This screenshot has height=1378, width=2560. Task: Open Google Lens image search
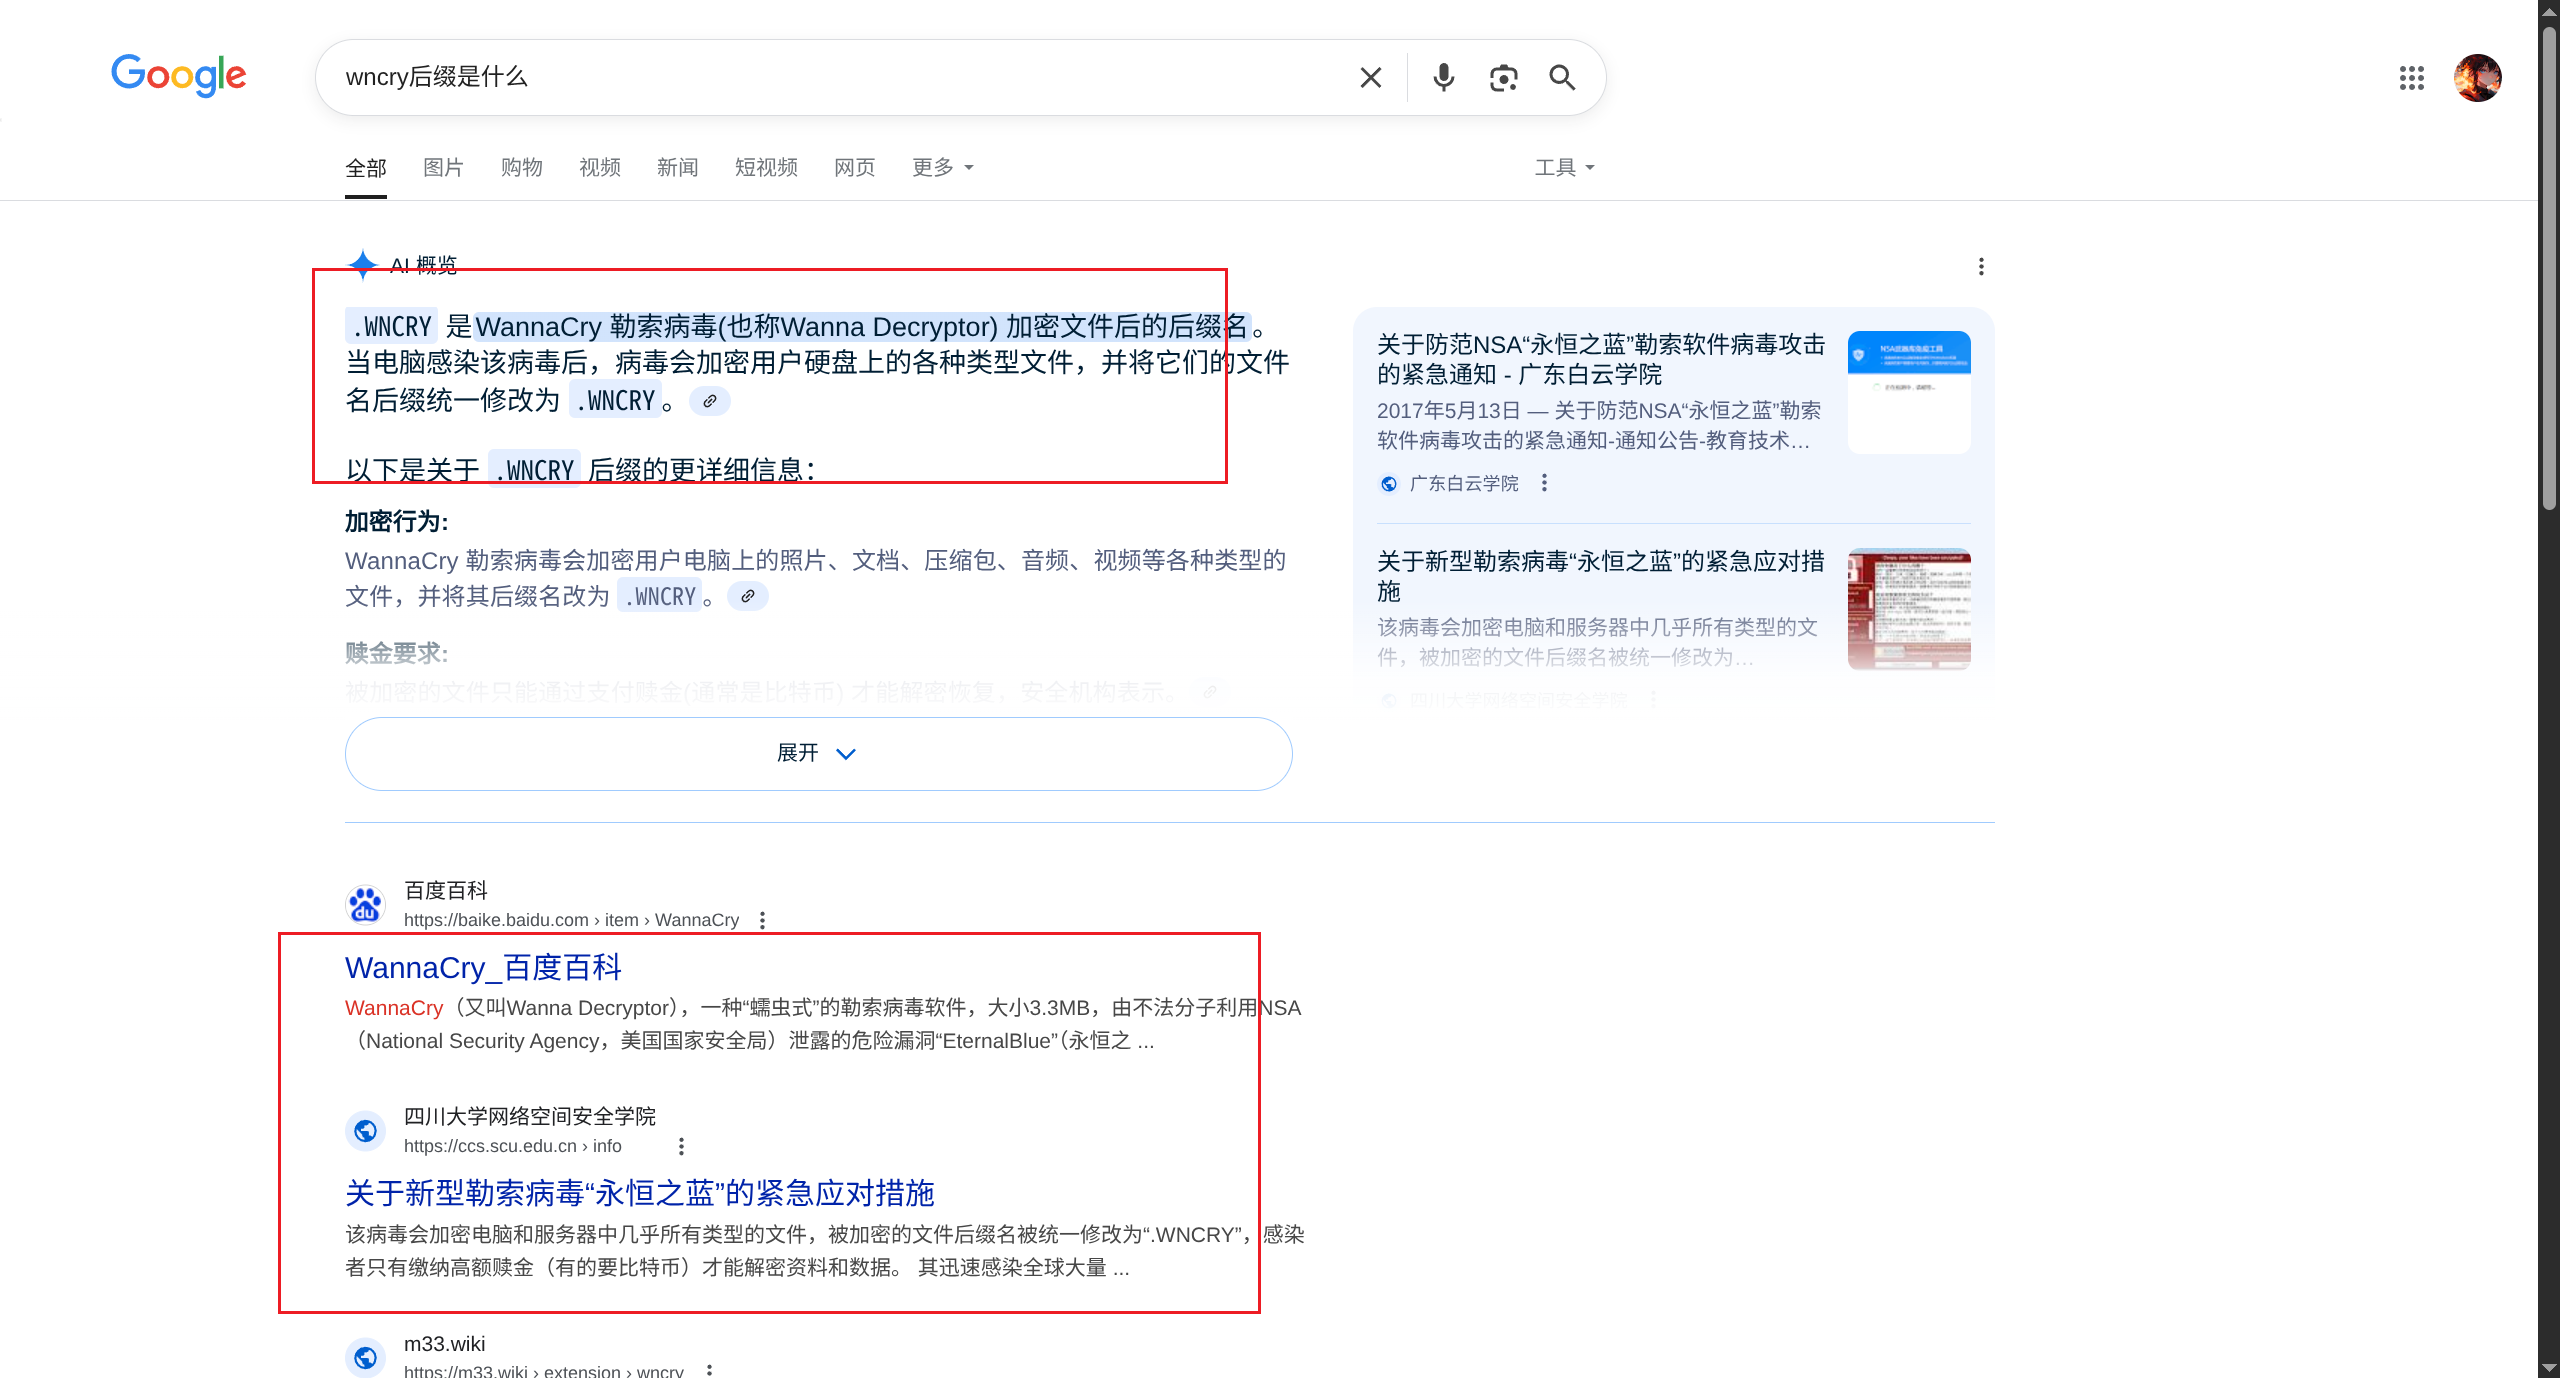[1503, 78]
